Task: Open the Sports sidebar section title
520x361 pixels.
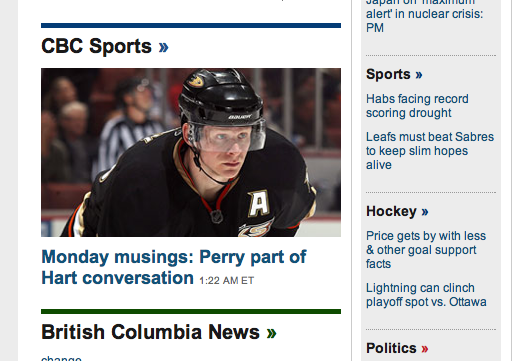Action: tap(388, 74)
